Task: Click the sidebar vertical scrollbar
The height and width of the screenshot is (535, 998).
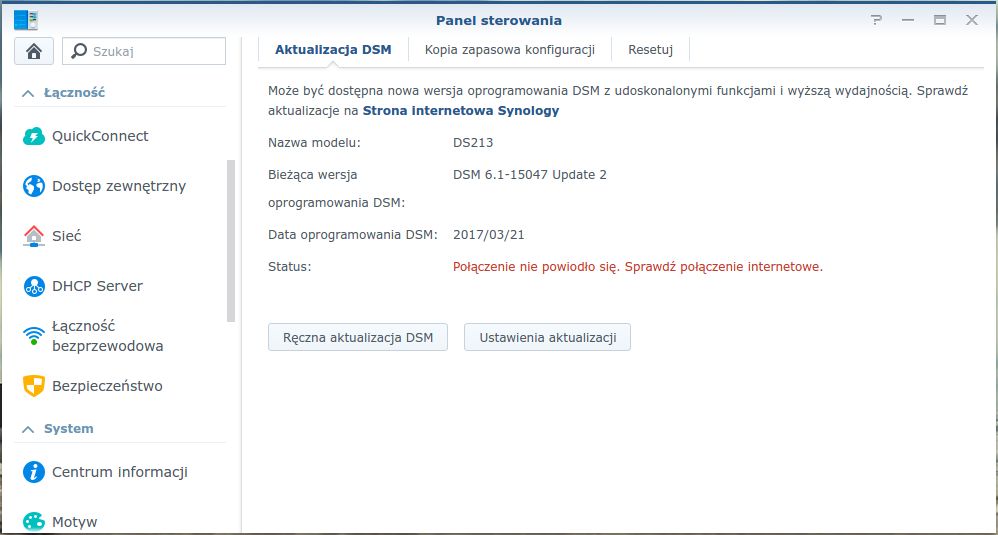Action: 232,240
